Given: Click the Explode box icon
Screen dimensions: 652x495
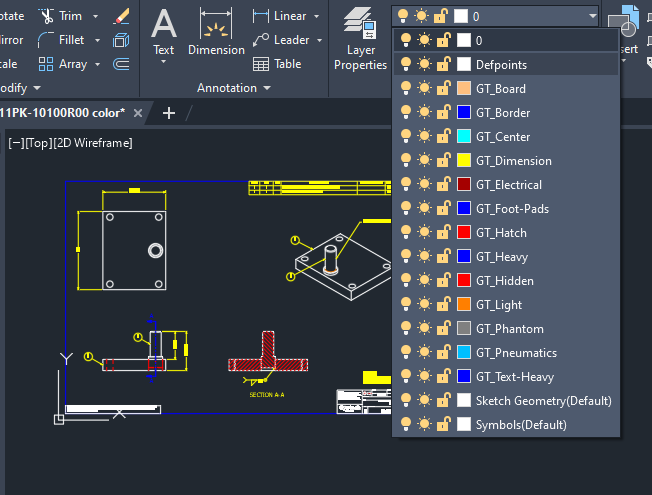Looking at the screenshot, I should point(121,40).
